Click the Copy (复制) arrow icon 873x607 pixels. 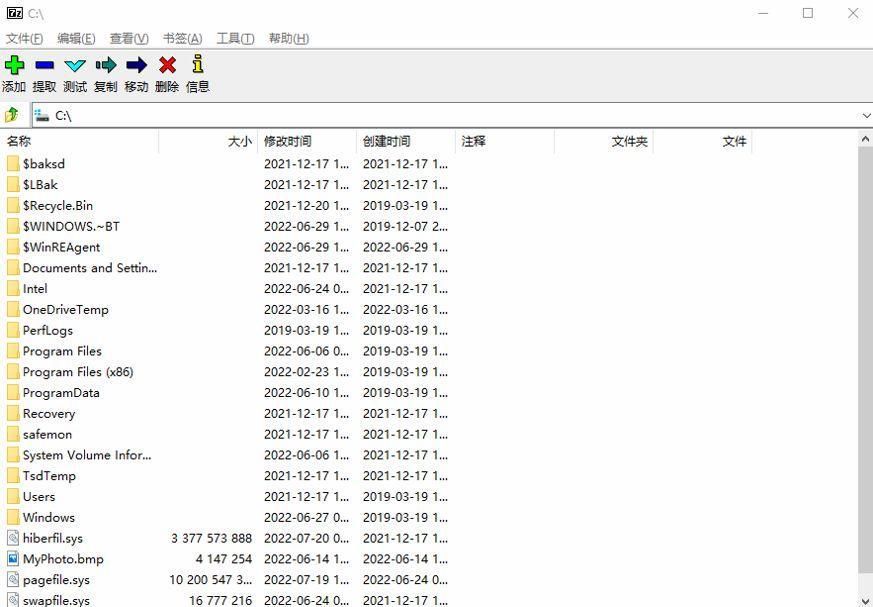pyautogui.click(x=106, y=65)
